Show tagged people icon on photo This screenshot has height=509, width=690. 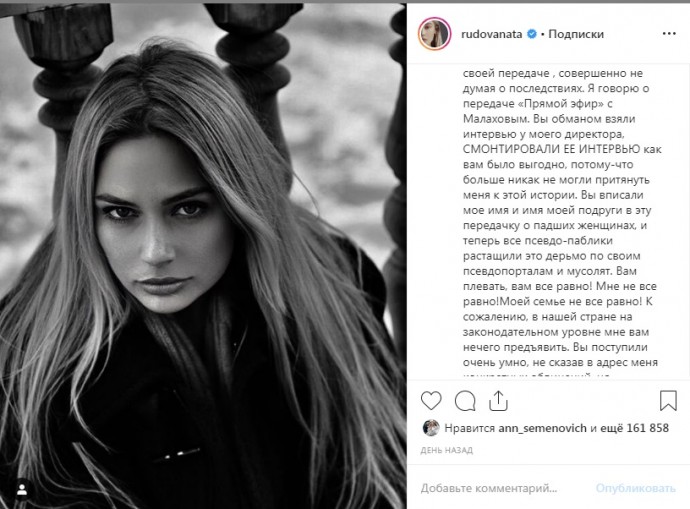tap(22, 490)
